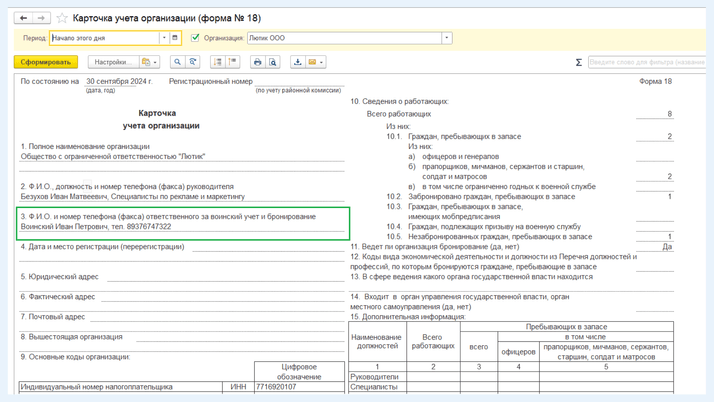Open the Настройки... settings button
This screenshot has width=714, height=402.
[111, 62]
